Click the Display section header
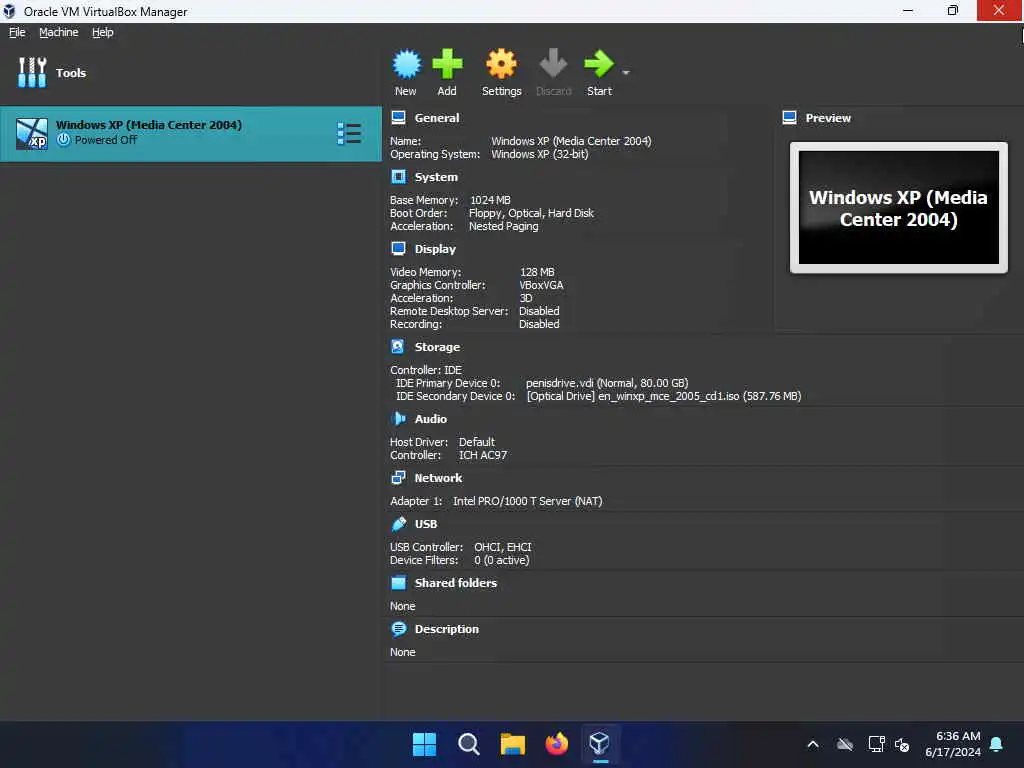The width and height of the screenshot is (1024, 768). (x=435, y=249)
